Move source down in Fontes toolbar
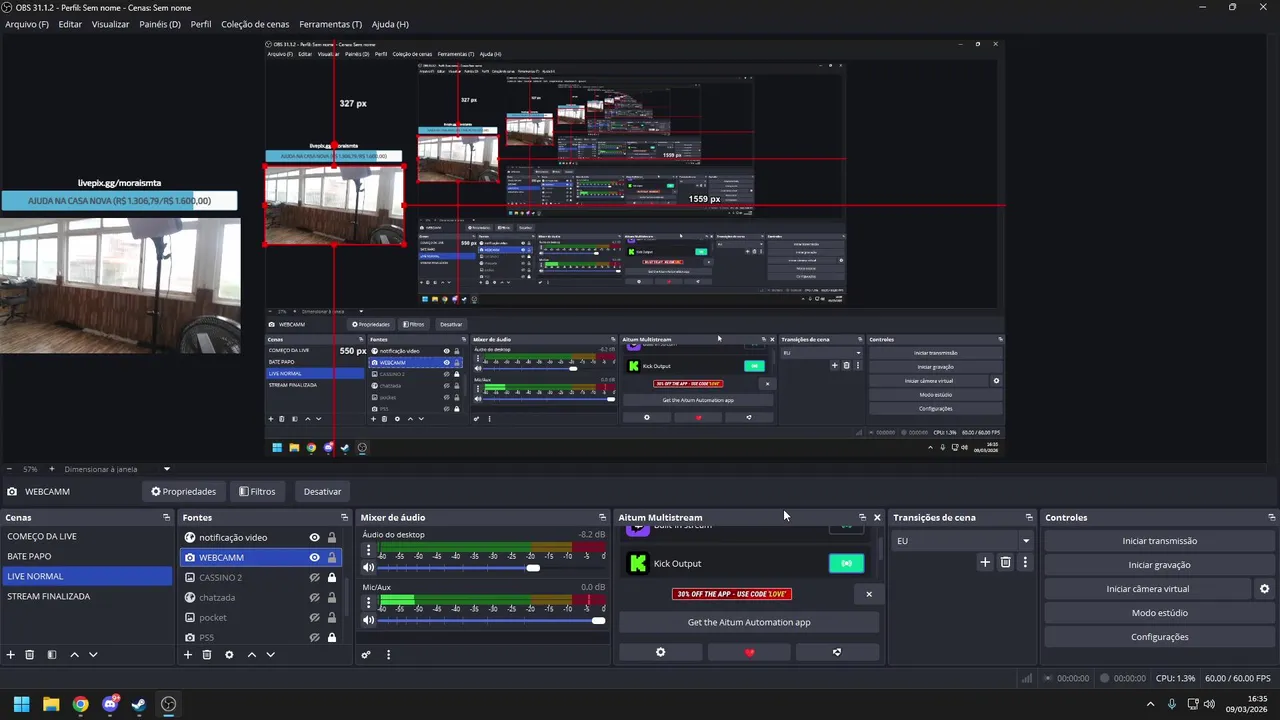1280x720 pixels. pos(270,655)
